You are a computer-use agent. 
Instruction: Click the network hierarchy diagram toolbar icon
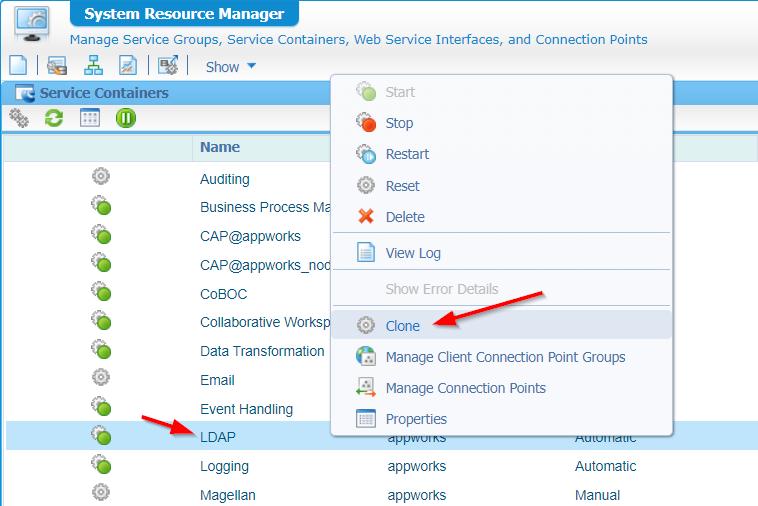click(93, 66)
